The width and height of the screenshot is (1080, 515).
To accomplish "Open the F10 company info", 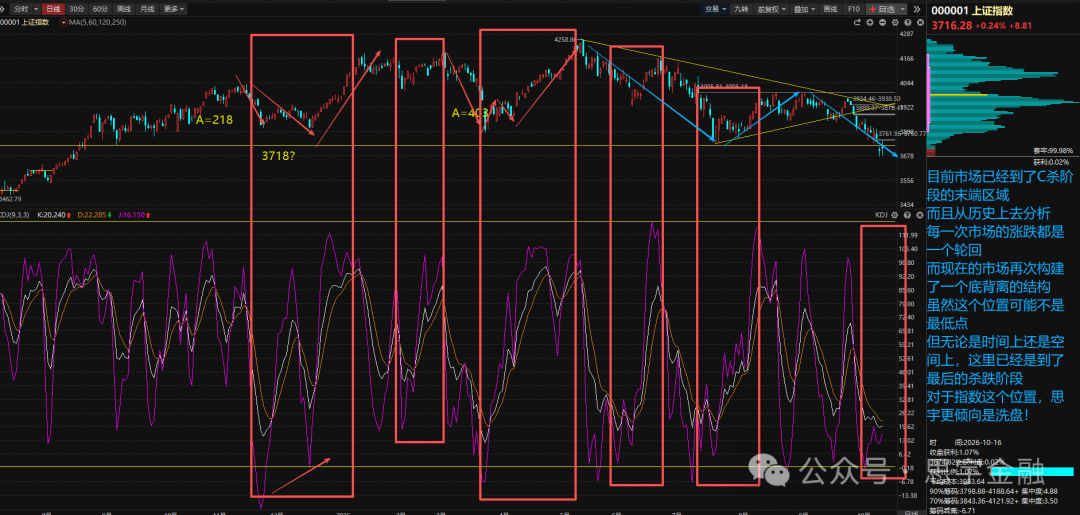I will (854, 9).
